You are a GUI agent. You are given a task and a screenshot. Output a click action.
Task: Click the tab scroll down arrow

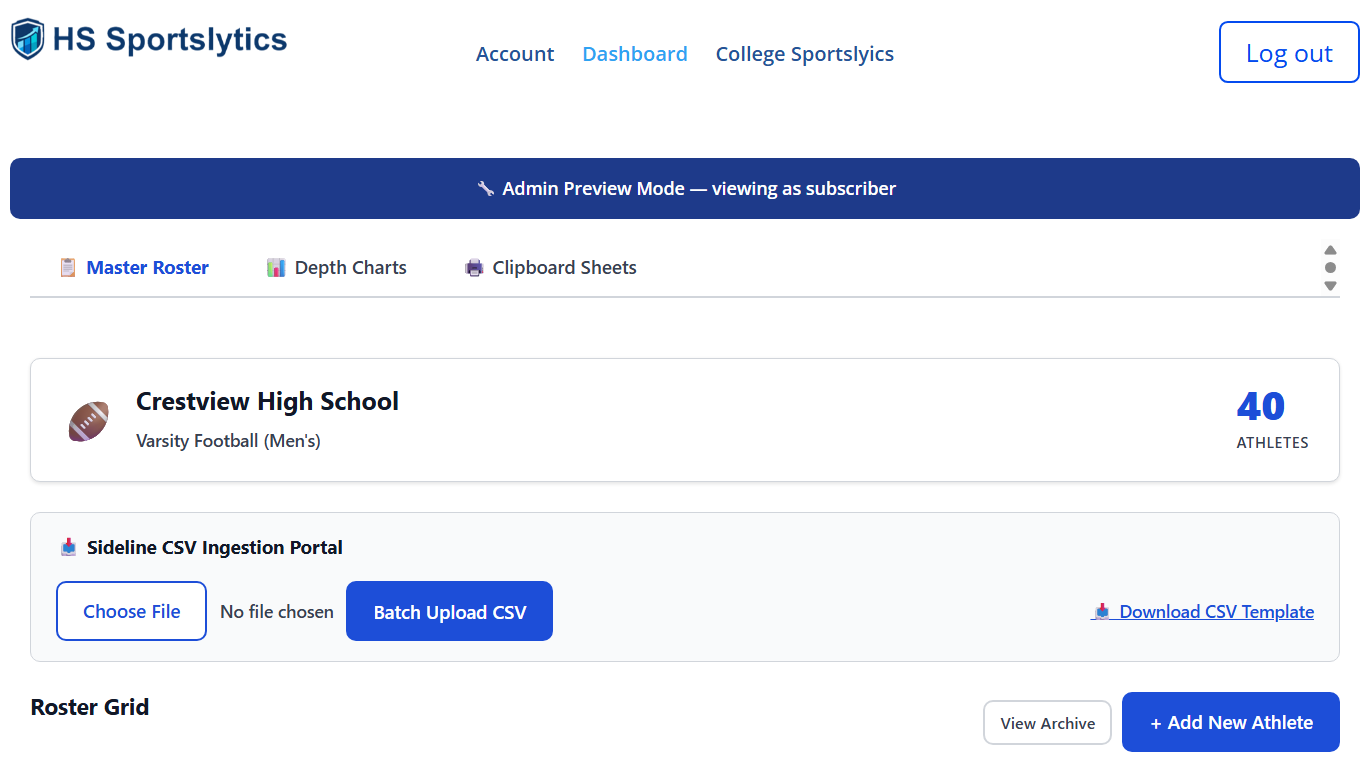tap(1330, 286)
